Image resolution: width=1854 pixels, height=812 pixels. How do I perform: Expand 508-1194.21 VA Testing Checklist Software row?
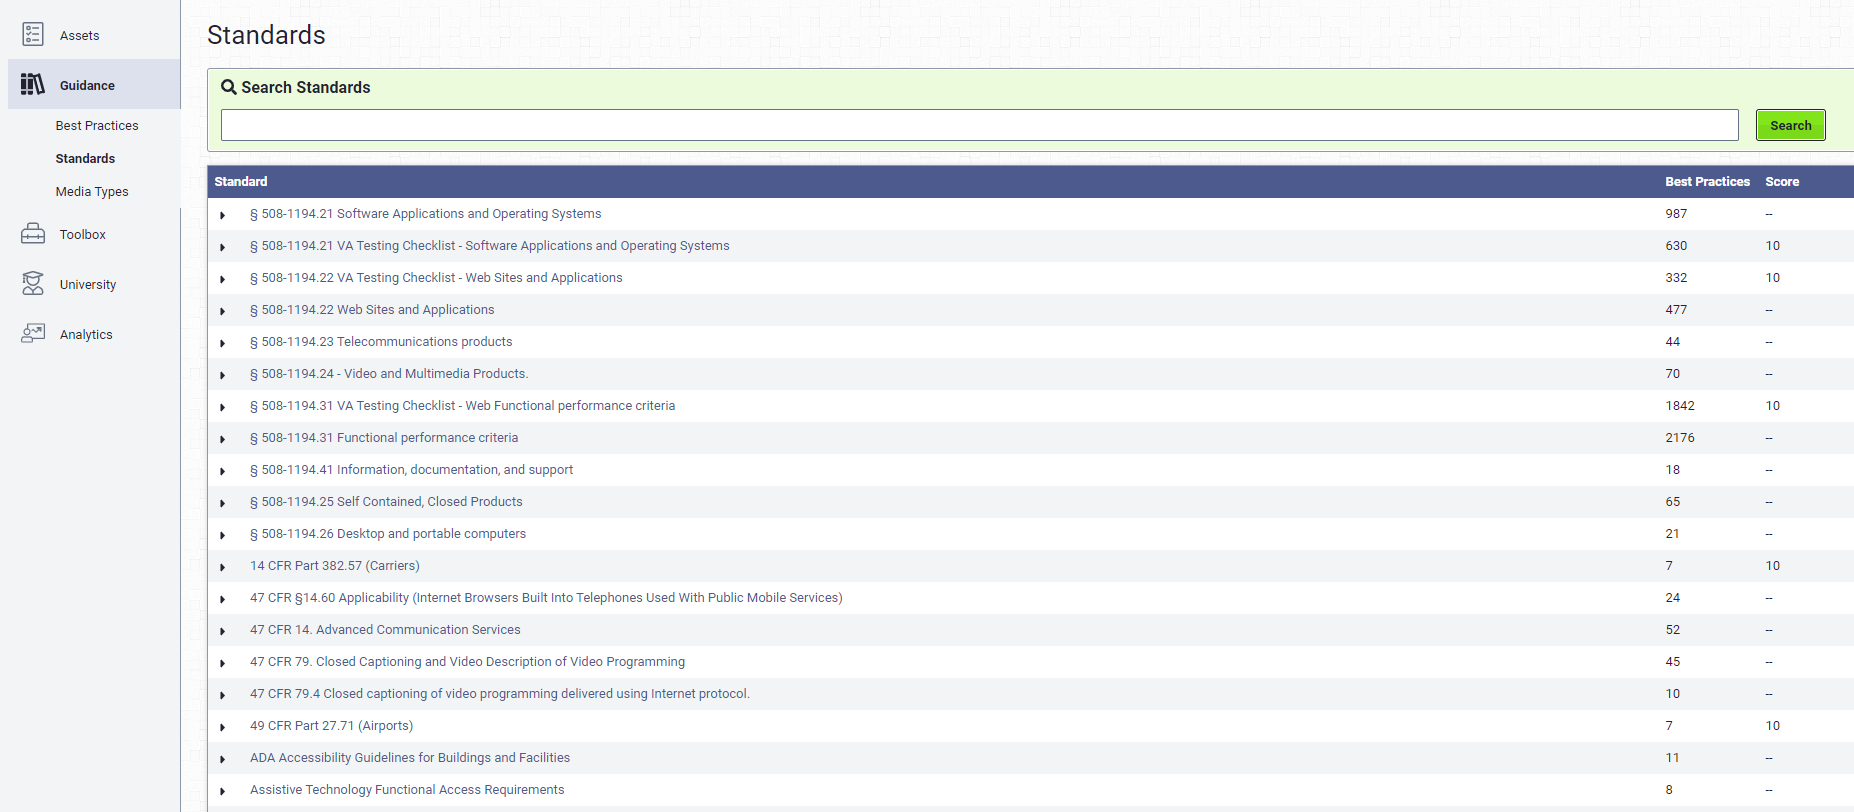point(223,247)
